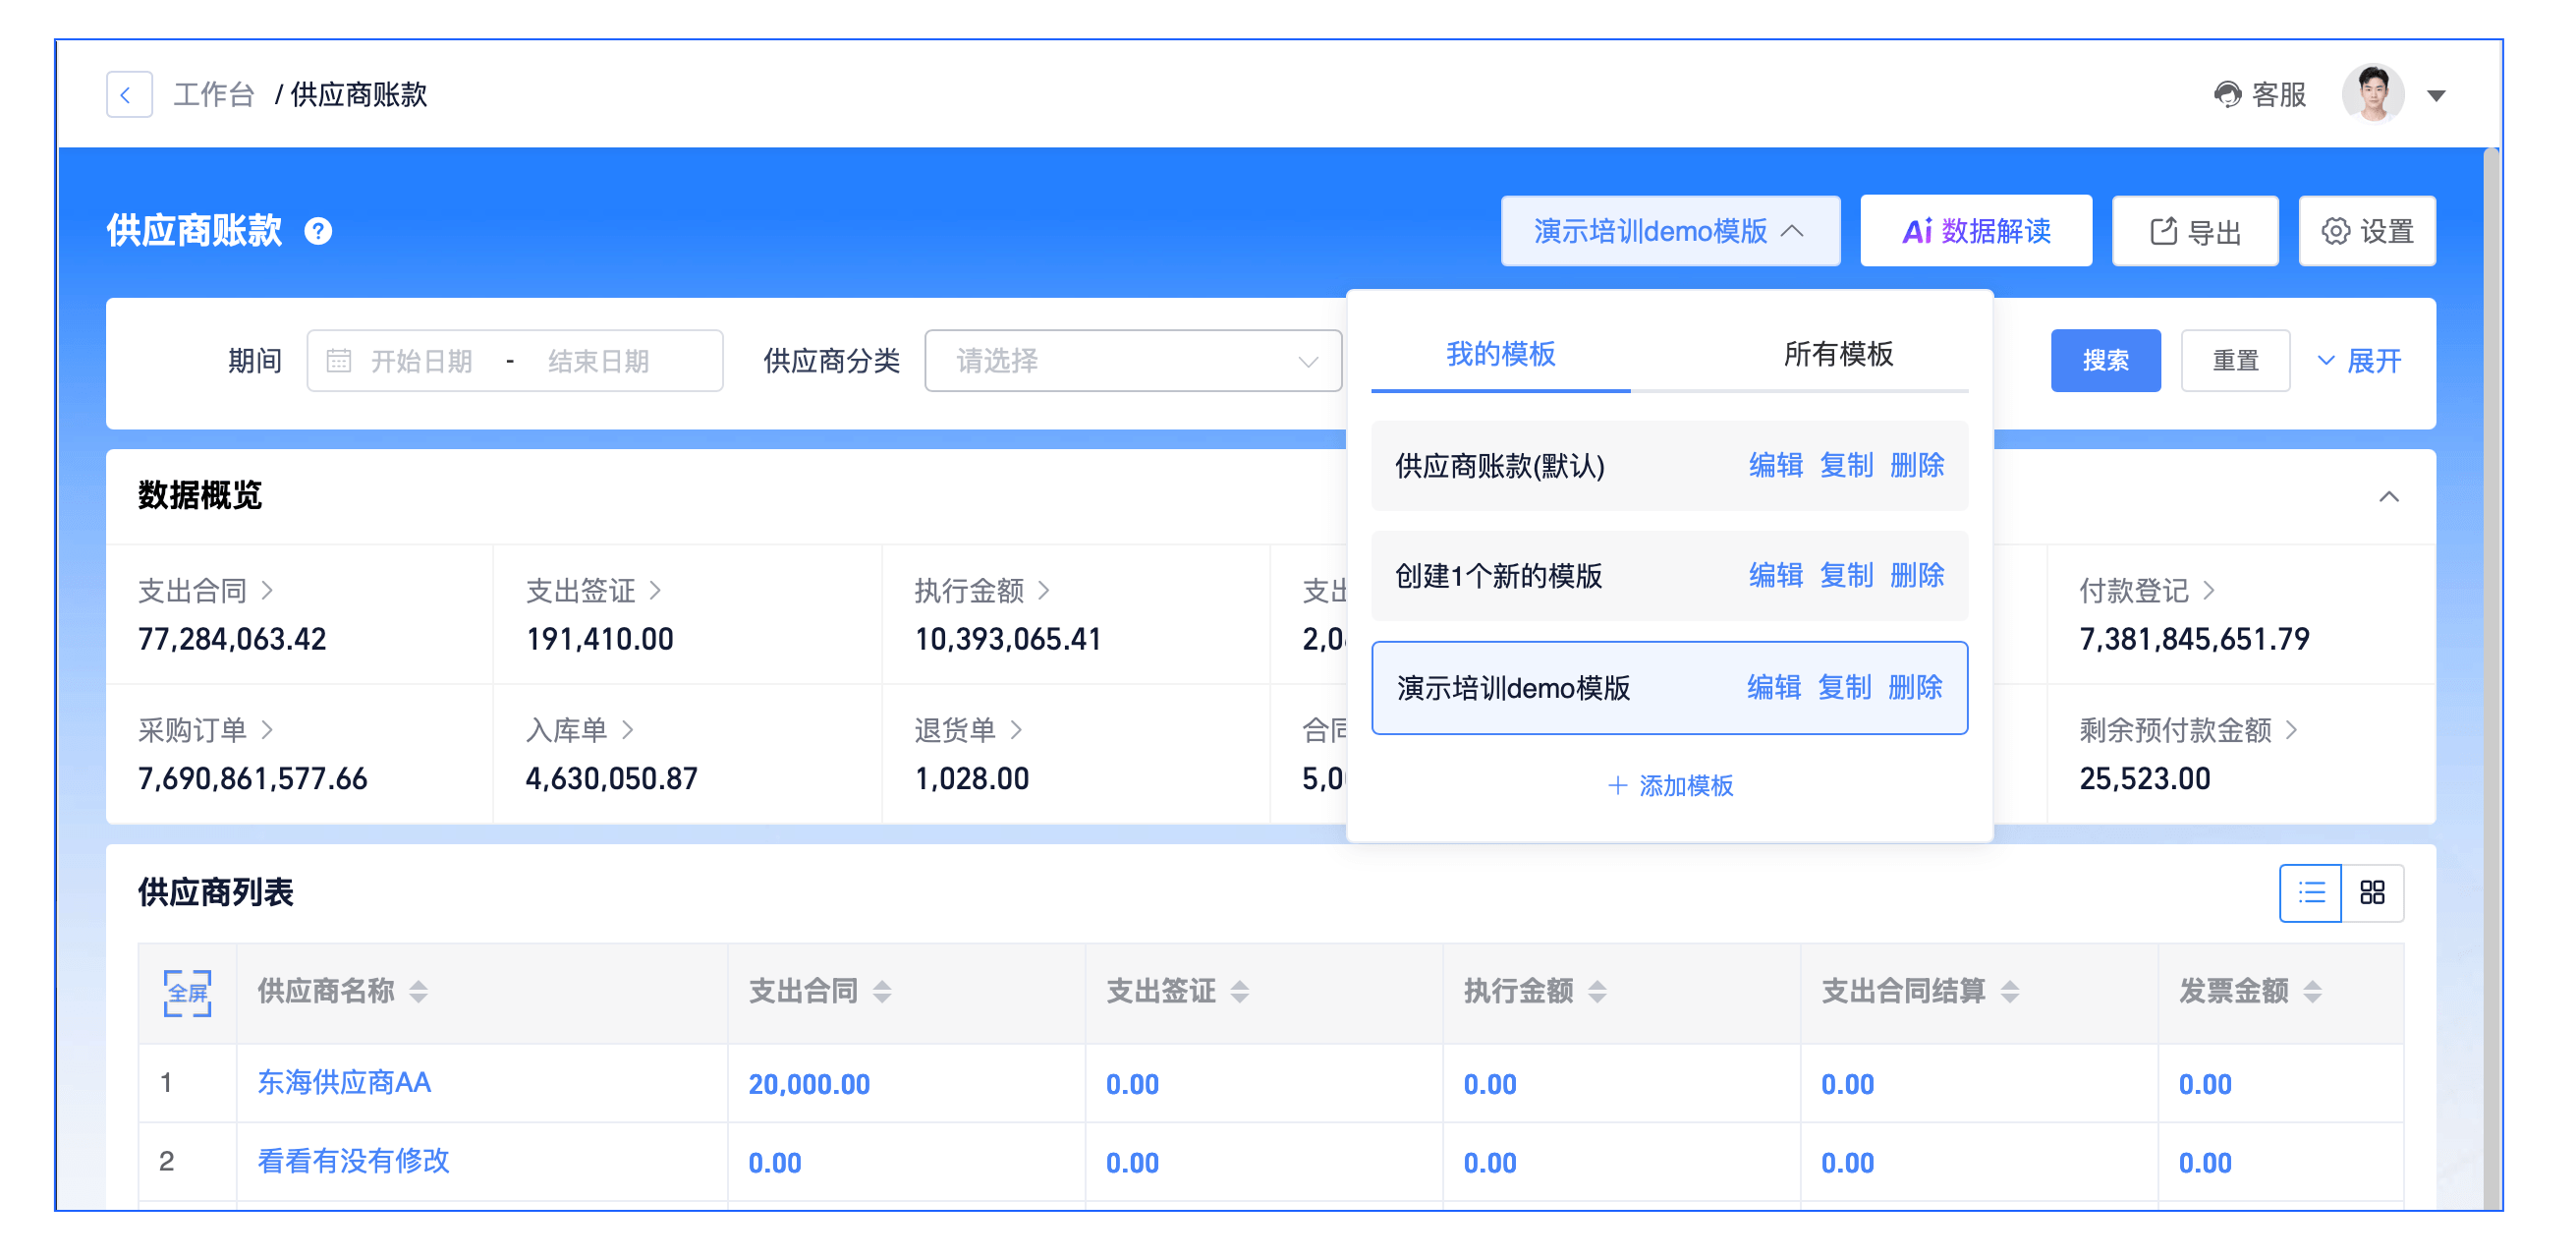
Task: Sort by supplier name column icon
Action: [x=419, y=992]
